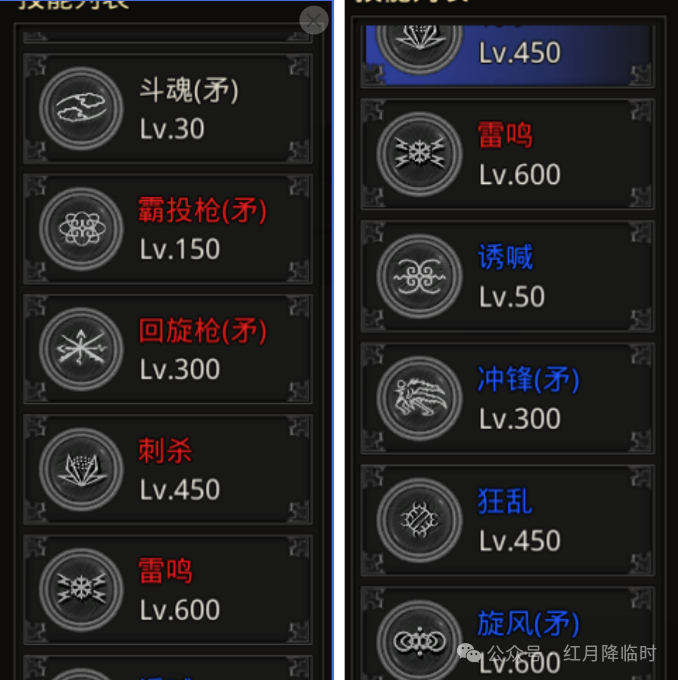Click the blue 冲锋(矛) skill name

[x=528, y=379]
